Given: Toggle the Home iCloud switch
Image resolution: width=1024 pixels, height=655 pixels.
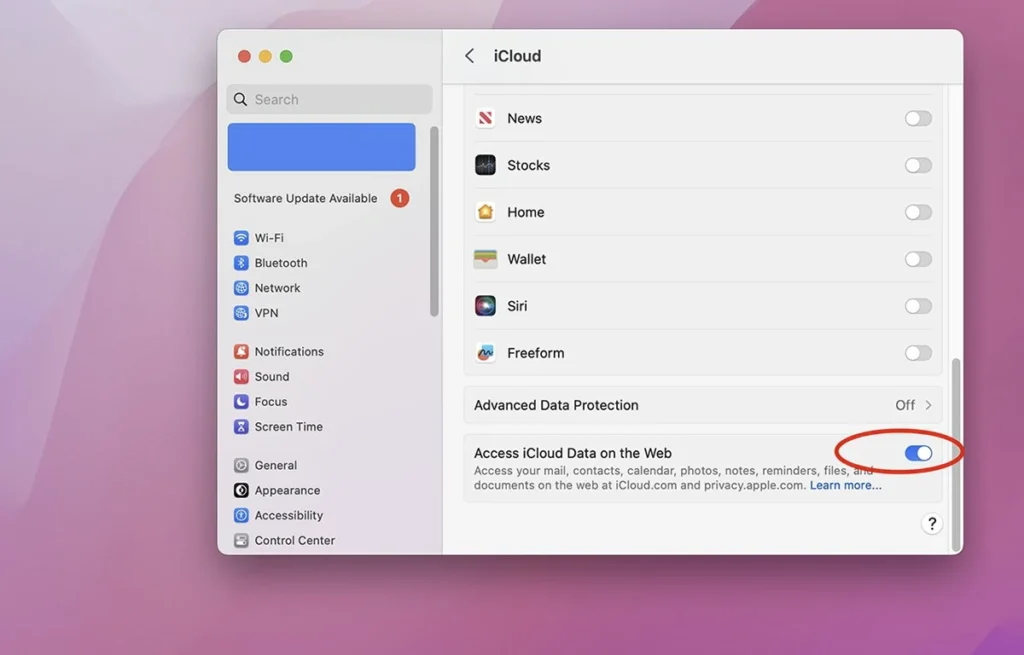Looking at the screenshot, I should point(918,212).
